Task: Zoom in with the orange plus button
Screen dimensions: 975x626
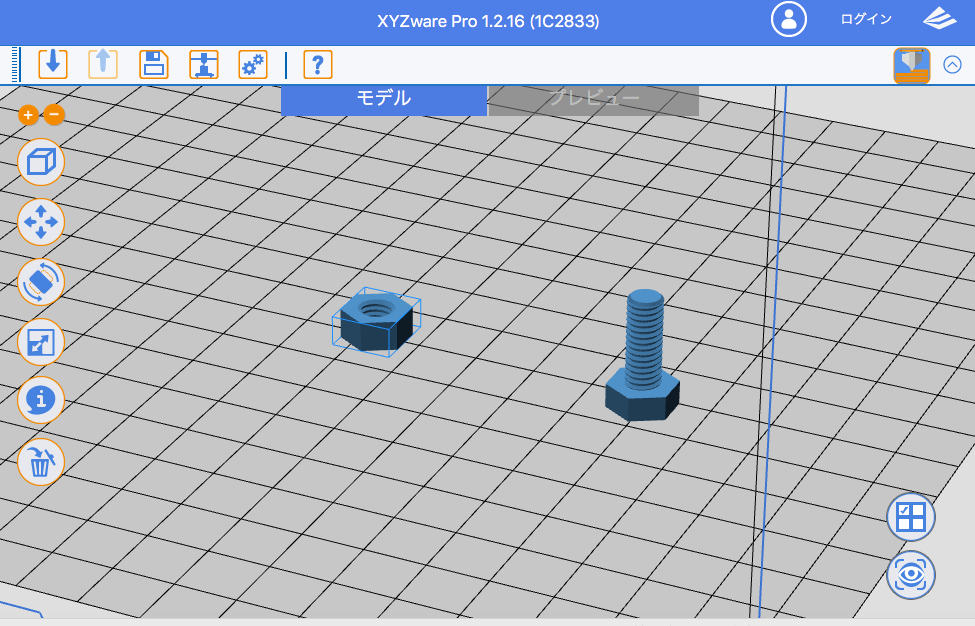Action: coord(28,115)
